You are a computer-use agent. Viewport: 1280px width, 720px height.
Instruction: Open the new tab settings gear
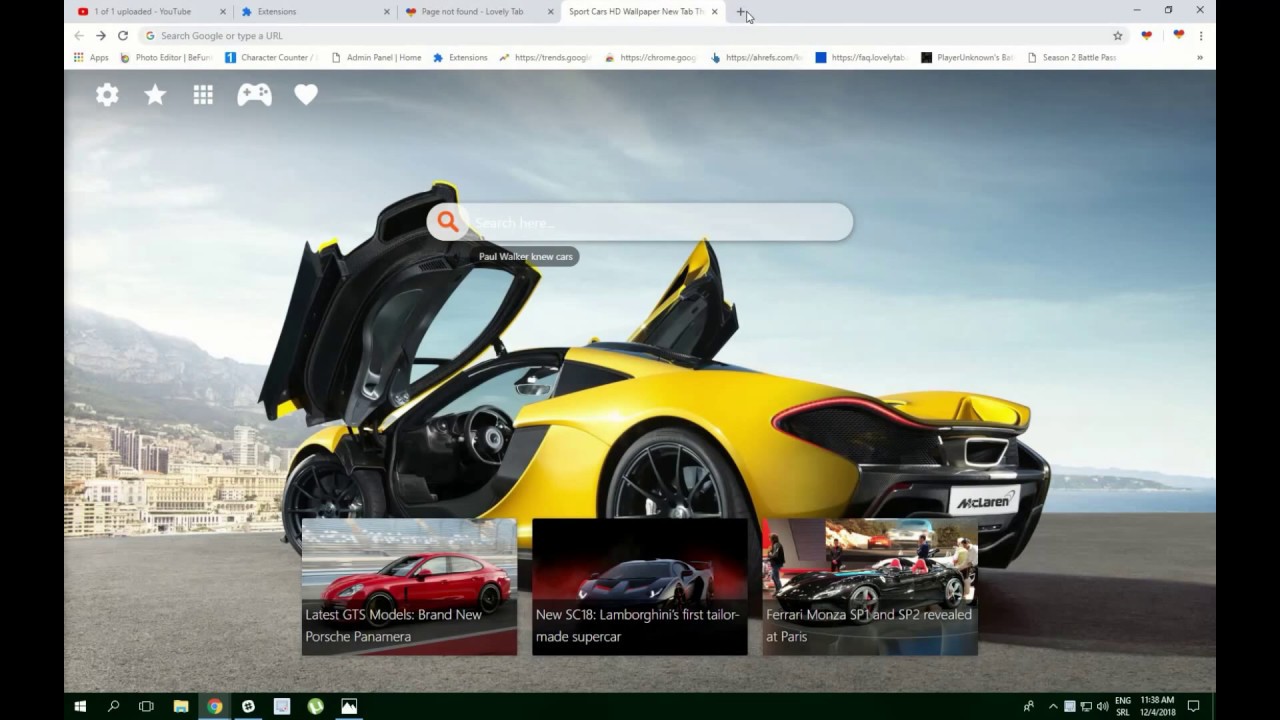[x=107, y=95]
